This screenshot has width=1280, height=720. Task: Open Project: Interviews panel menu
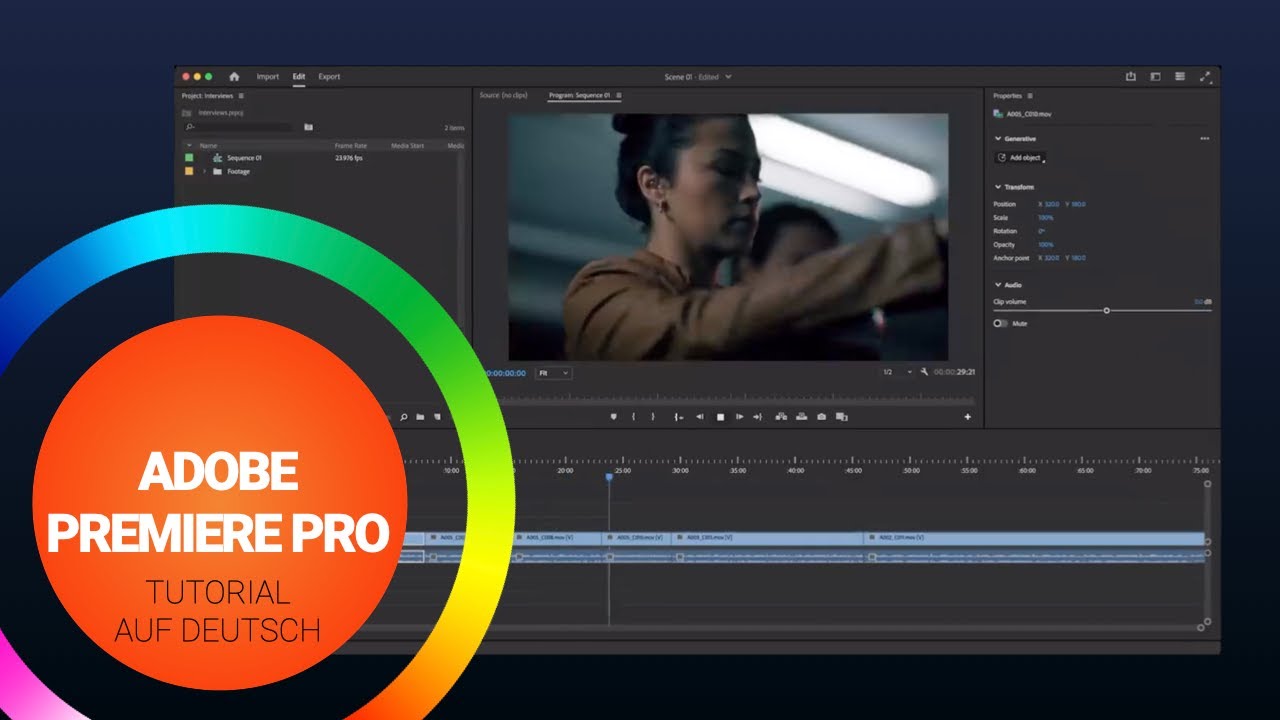pos(241,96)
